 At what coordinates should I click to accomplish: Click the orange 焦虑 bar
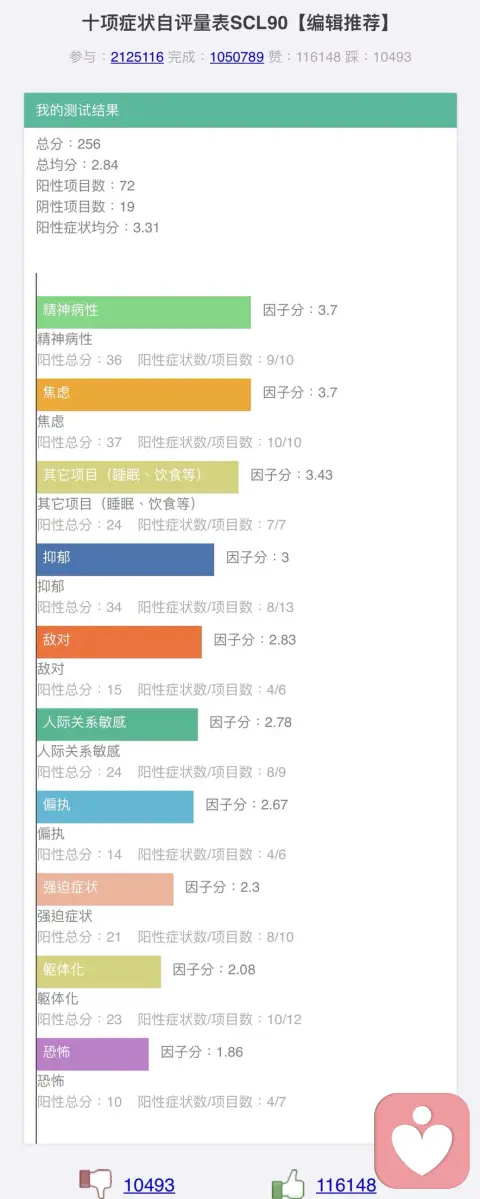pos(144,395)
